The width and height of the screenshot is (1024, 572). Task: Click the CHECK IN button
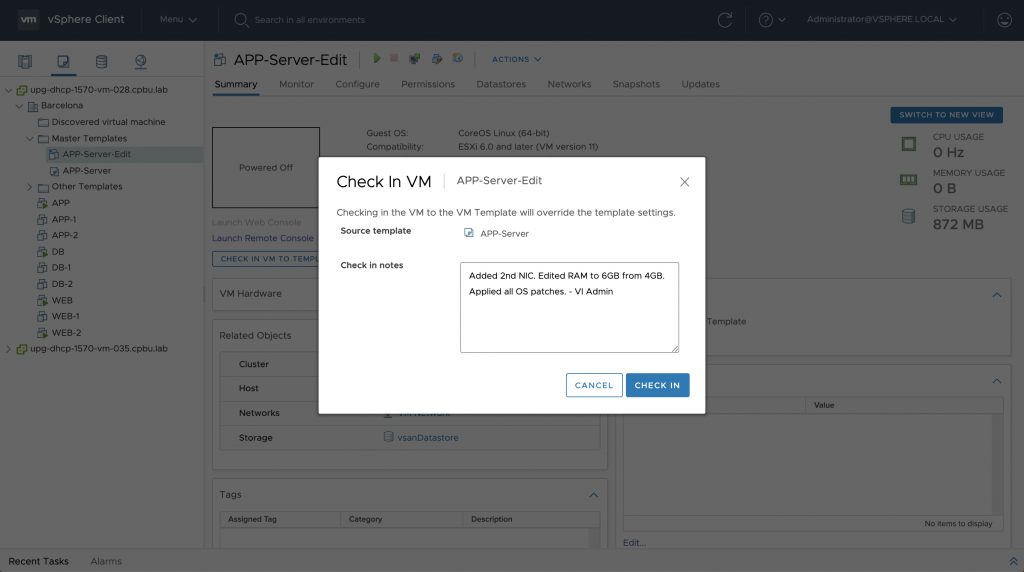[x=657, y=385]
